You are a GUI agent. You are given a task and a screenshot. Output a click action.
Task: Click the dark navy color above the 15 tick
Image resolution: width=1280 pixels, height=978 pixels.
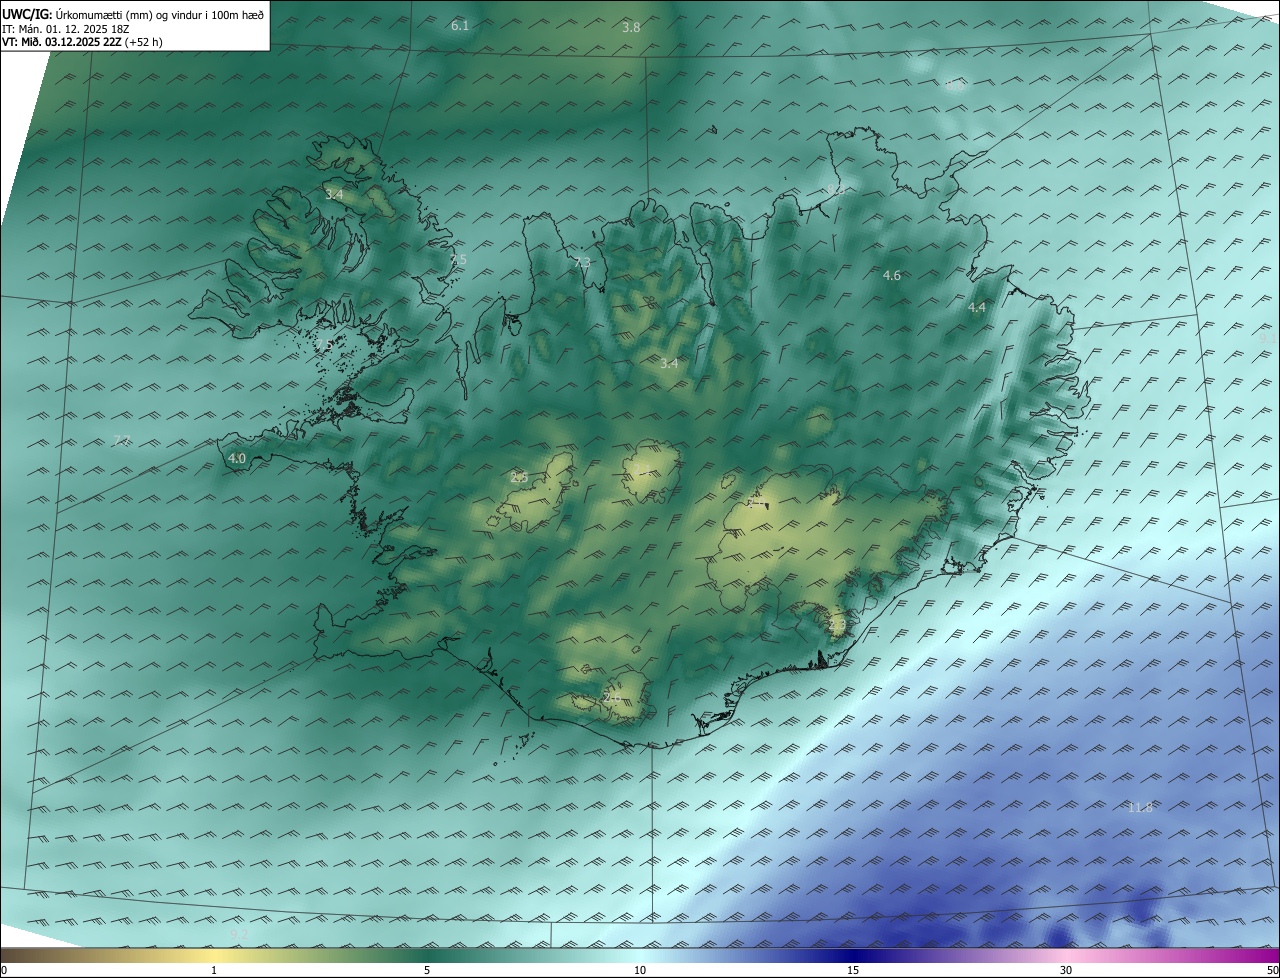pos(853,955)
